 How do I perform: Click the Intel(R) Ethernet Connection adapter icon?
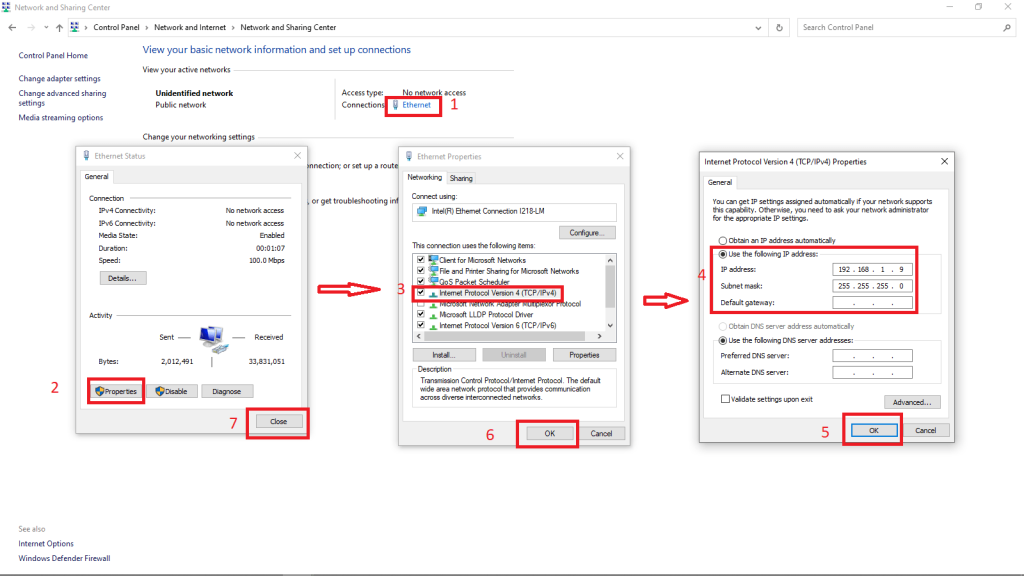click(422, 211)
